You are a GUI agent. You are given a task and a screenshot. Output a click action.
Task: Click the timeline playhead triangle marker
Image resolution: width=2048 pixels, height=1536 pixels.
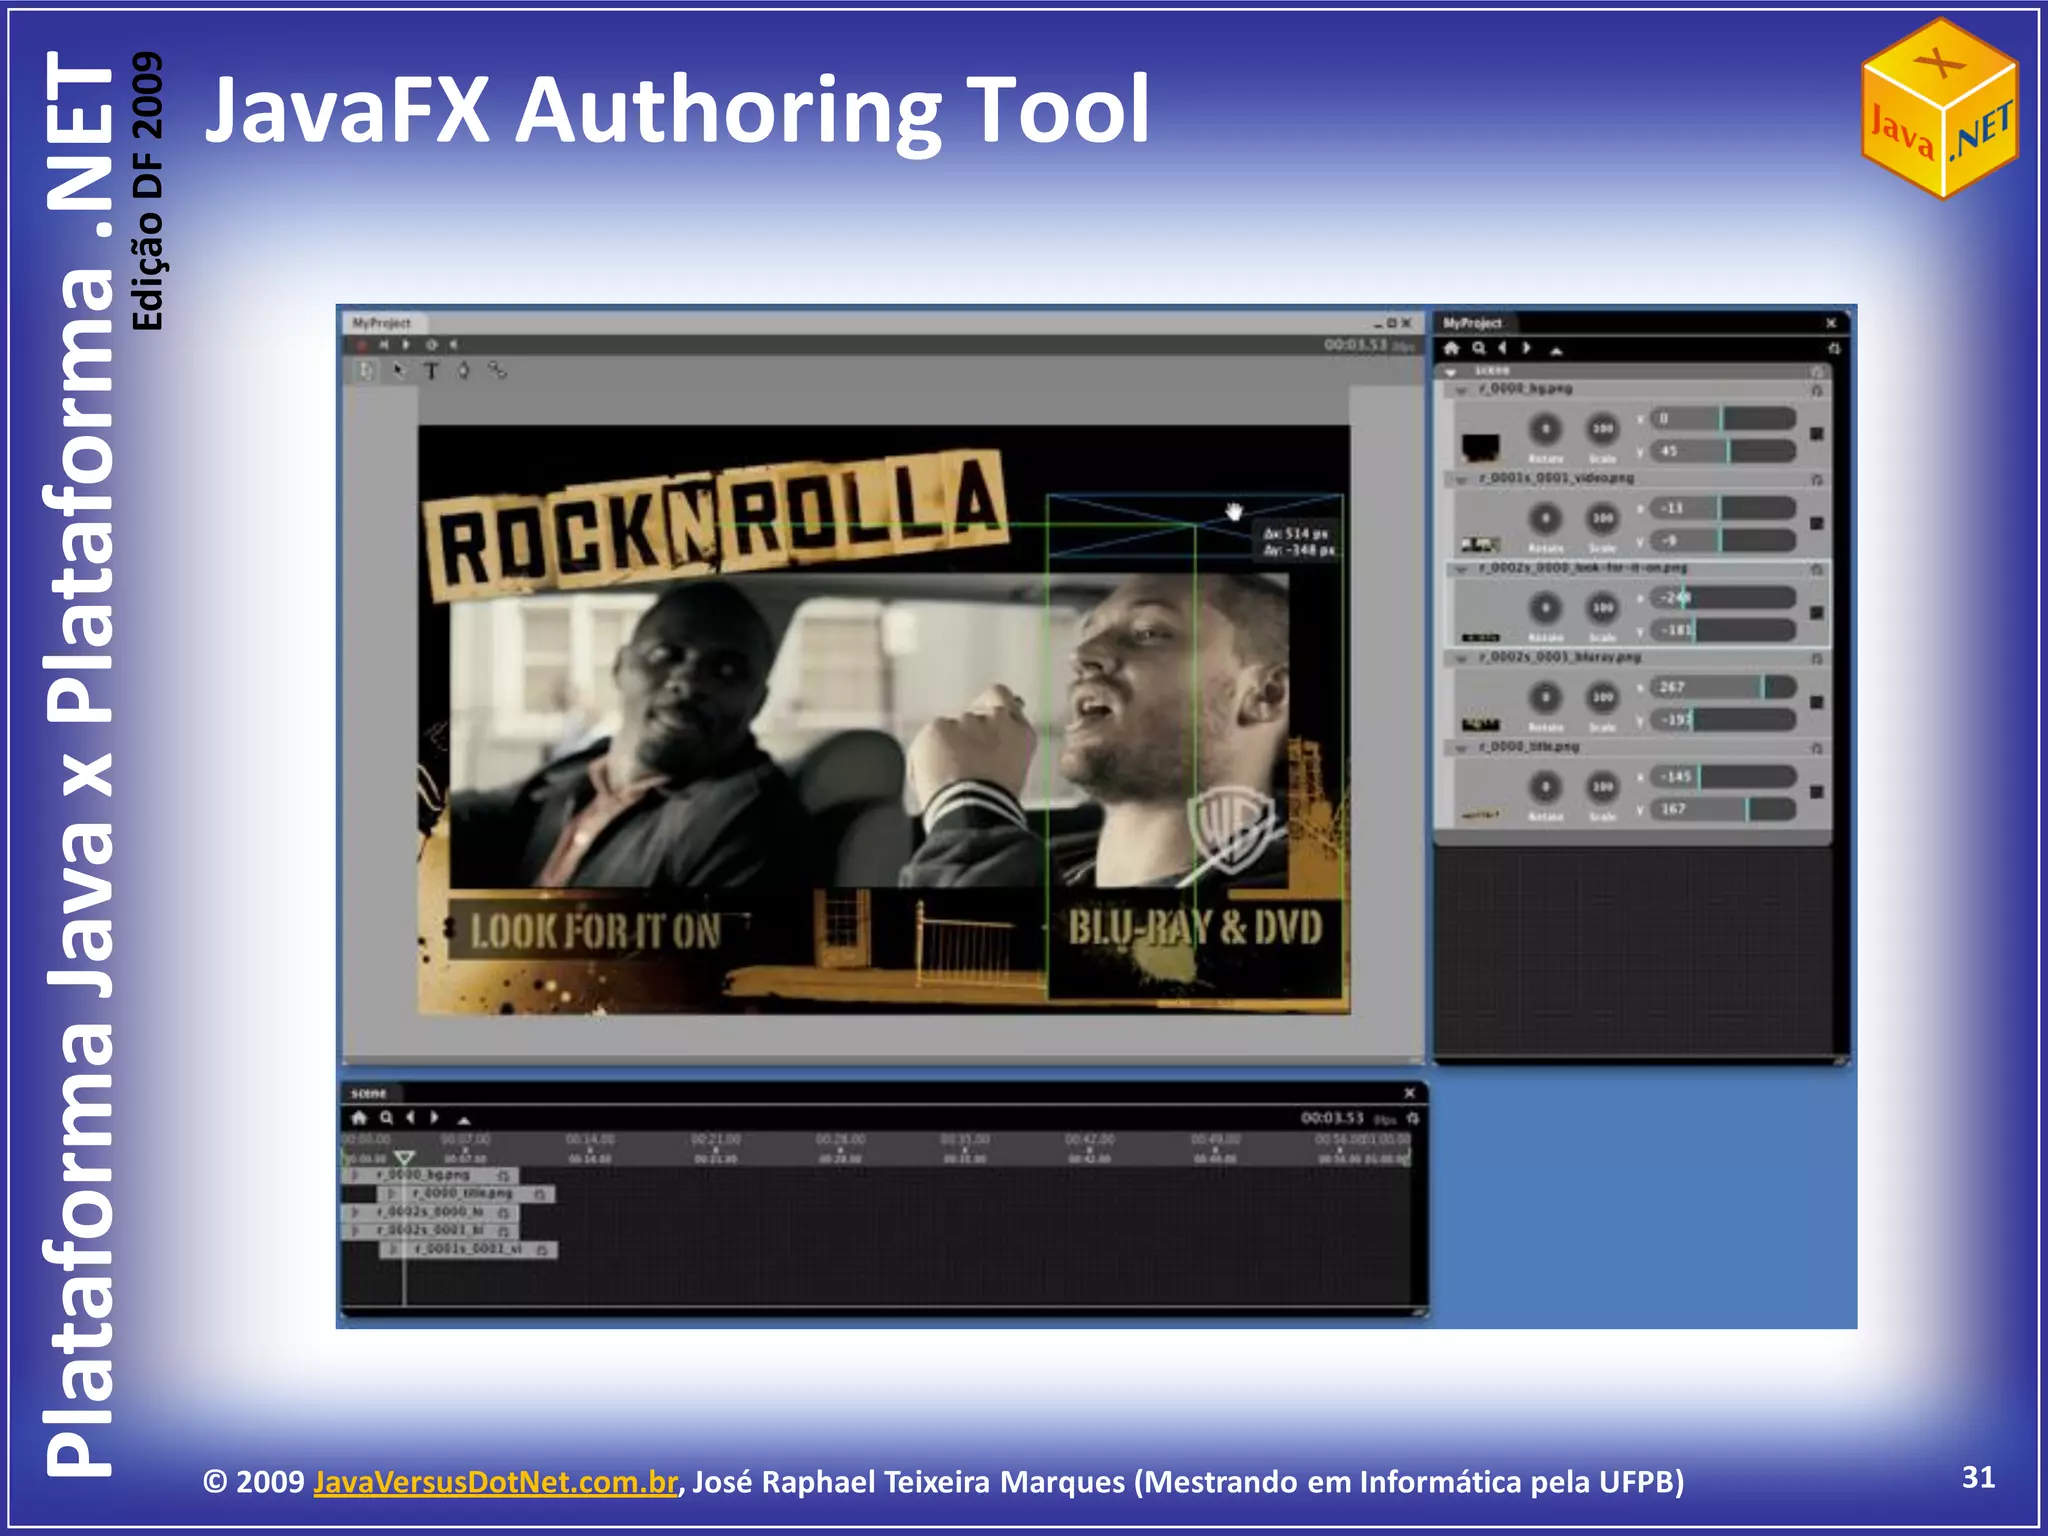(x=404, y=1158)
